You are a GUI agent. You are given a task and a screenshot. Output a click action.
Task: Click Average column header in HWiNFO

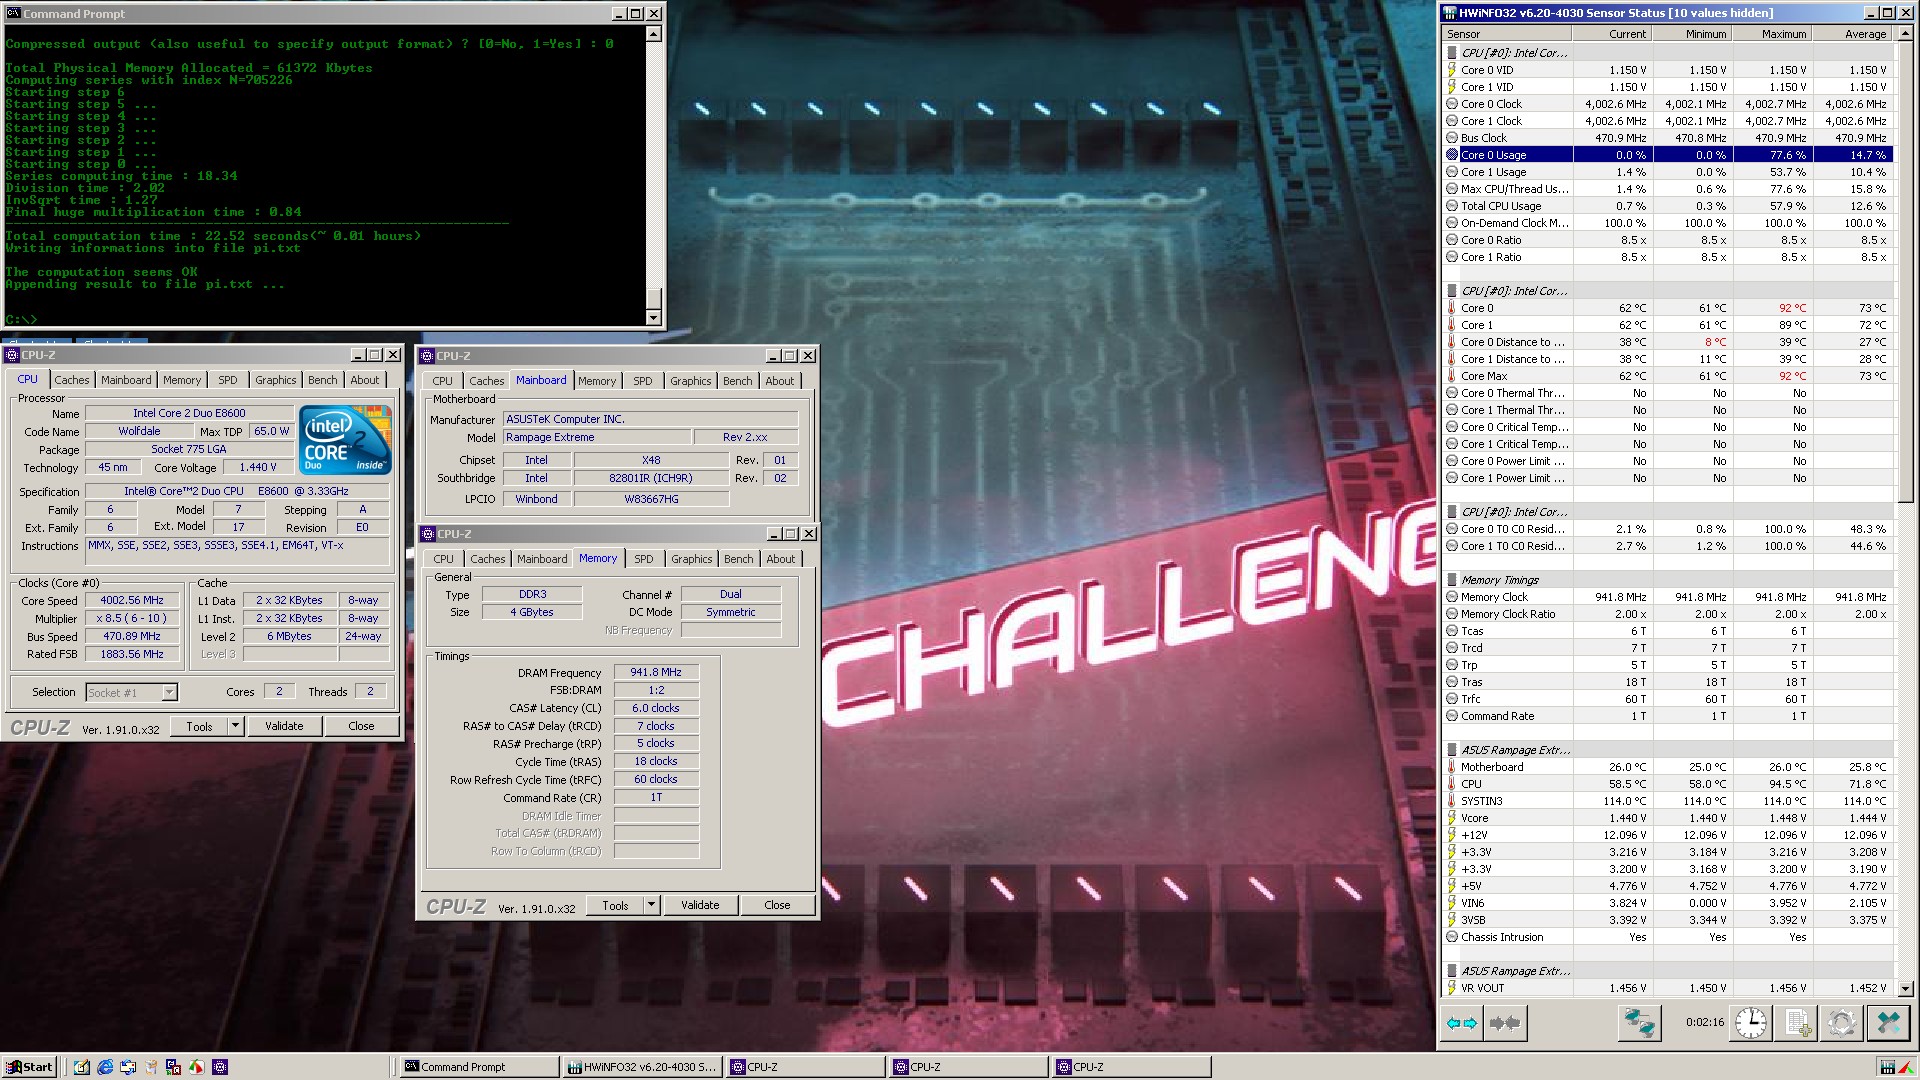[x=1852, y=34]
